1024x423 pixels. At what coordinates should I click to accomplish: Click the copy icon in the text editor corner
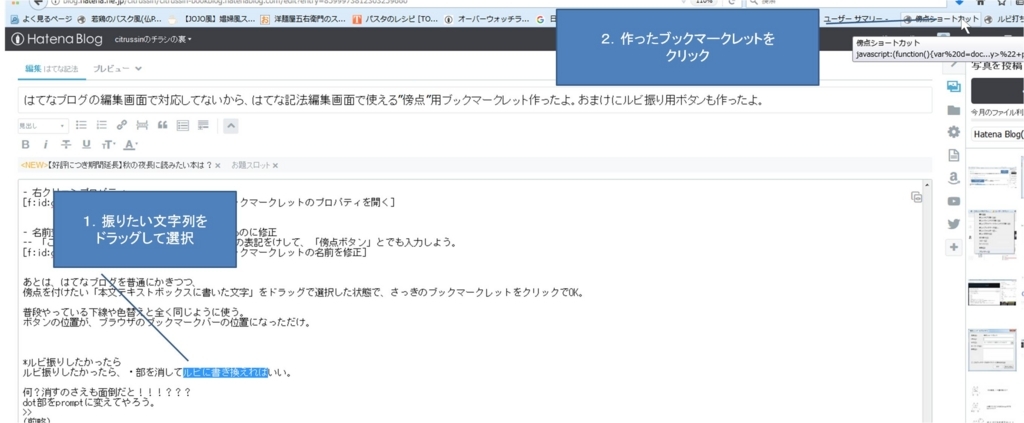point(916,196)
